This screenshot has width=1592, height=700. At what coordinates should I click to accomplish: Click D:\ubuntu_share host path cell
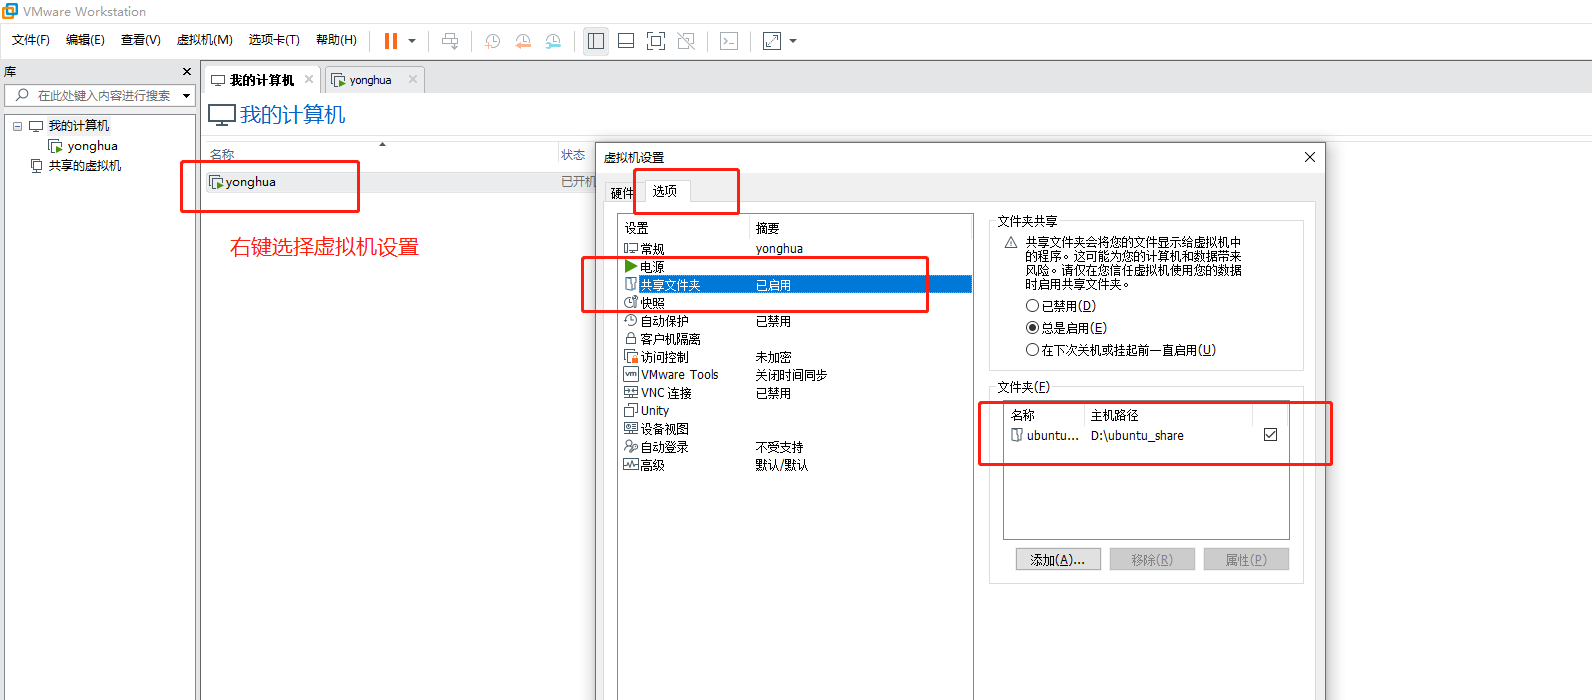click(x=1137, y=436)
